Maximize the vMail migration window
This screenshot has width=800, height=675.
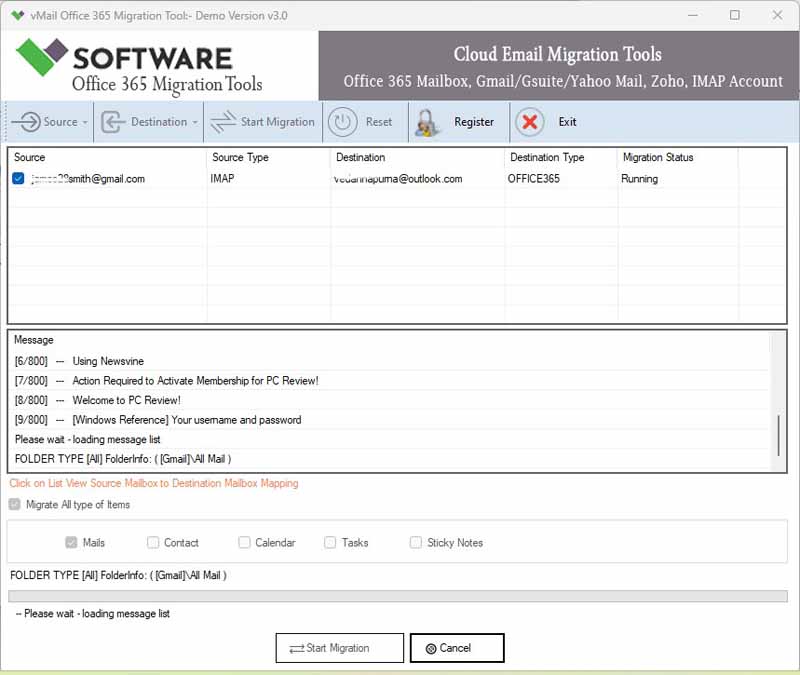[735, 15]
